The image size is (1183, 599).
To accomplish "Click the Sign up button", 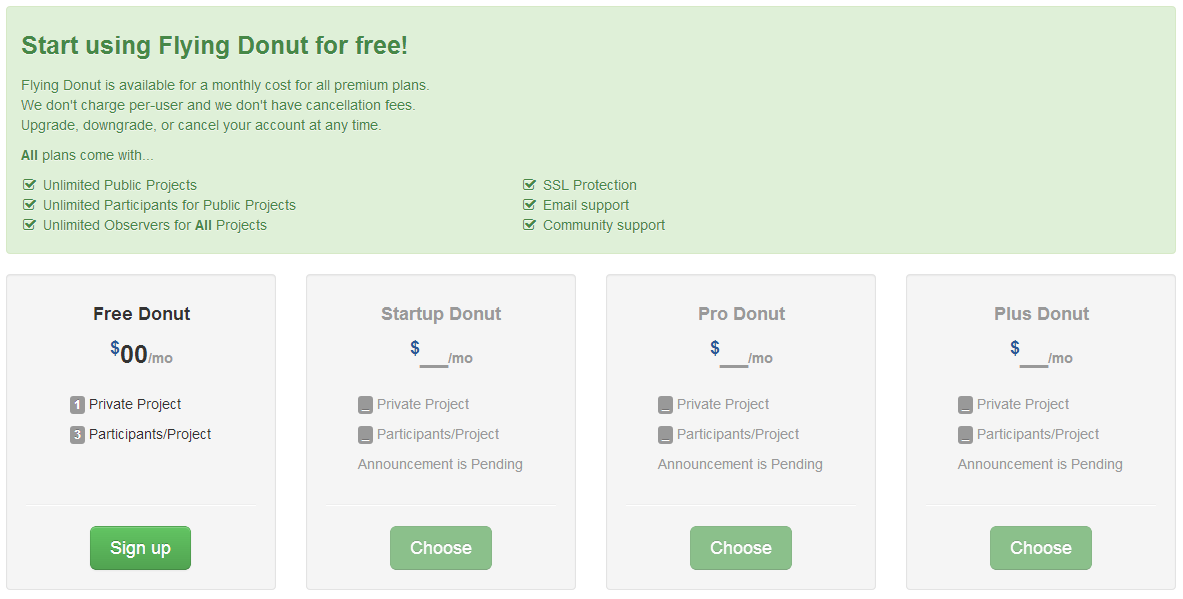I will 140,548.
